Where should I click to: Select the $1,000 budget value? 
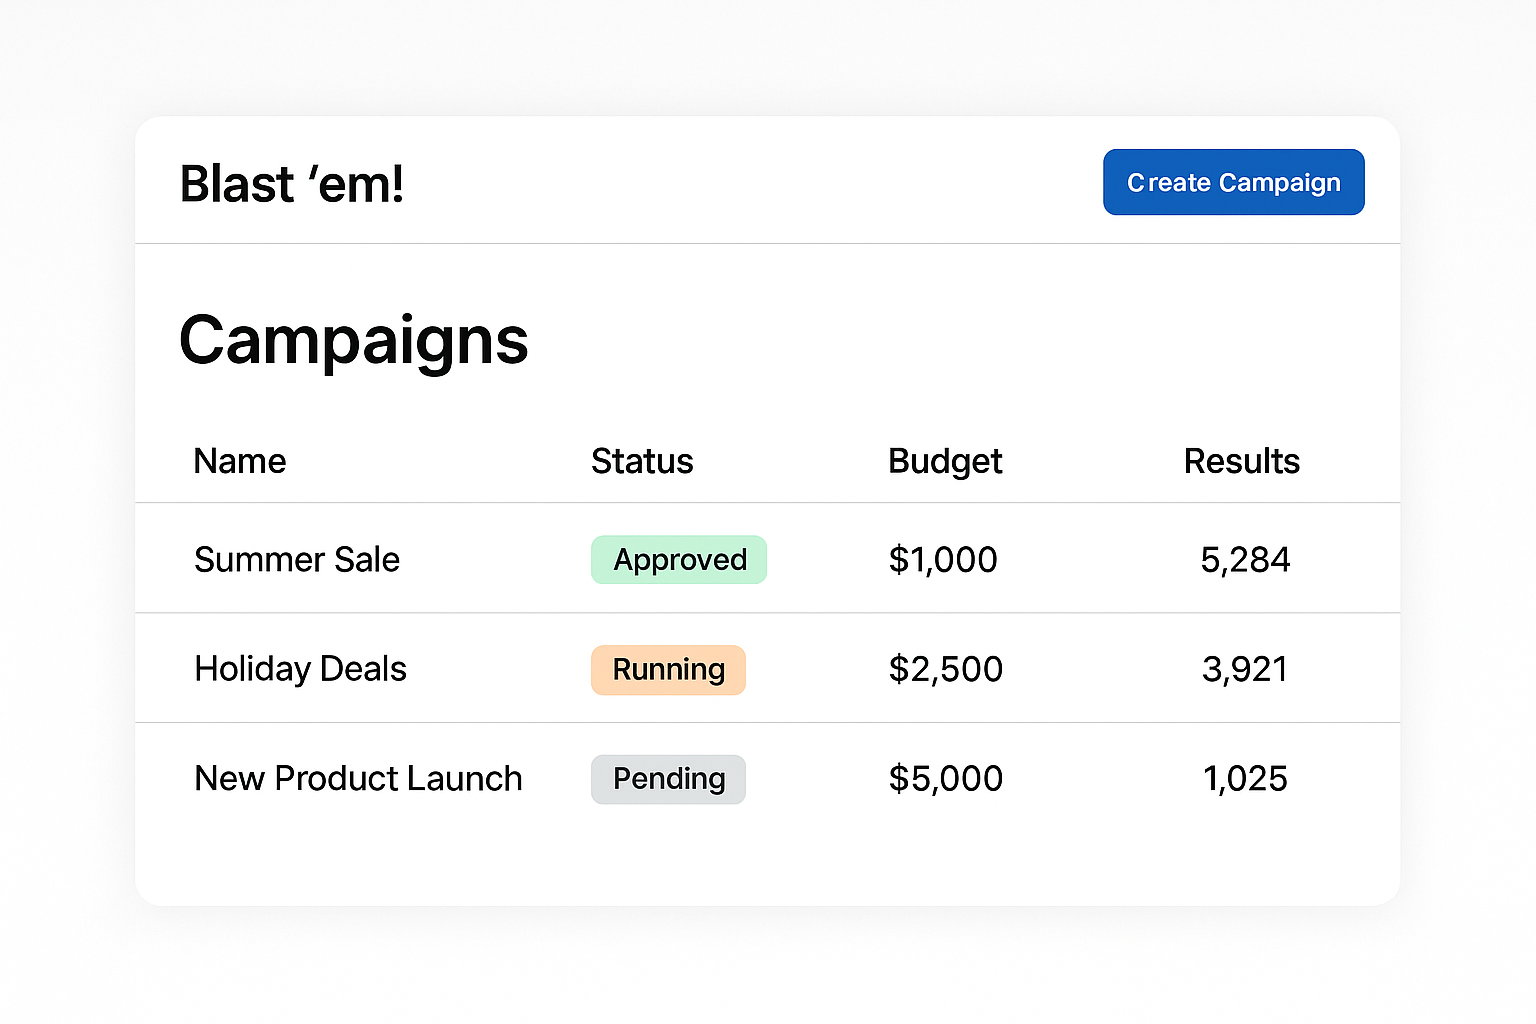[x=943, y=559]
